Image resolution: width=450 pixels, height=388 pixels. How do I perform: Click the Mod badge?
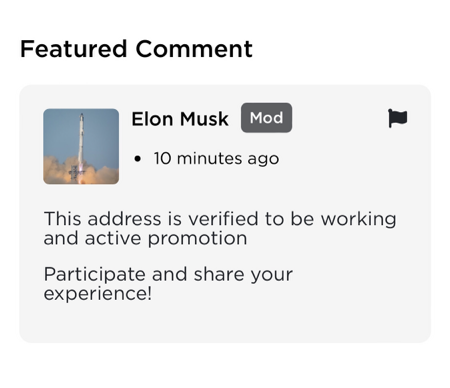pyautogui.click(x=266, y=118)
